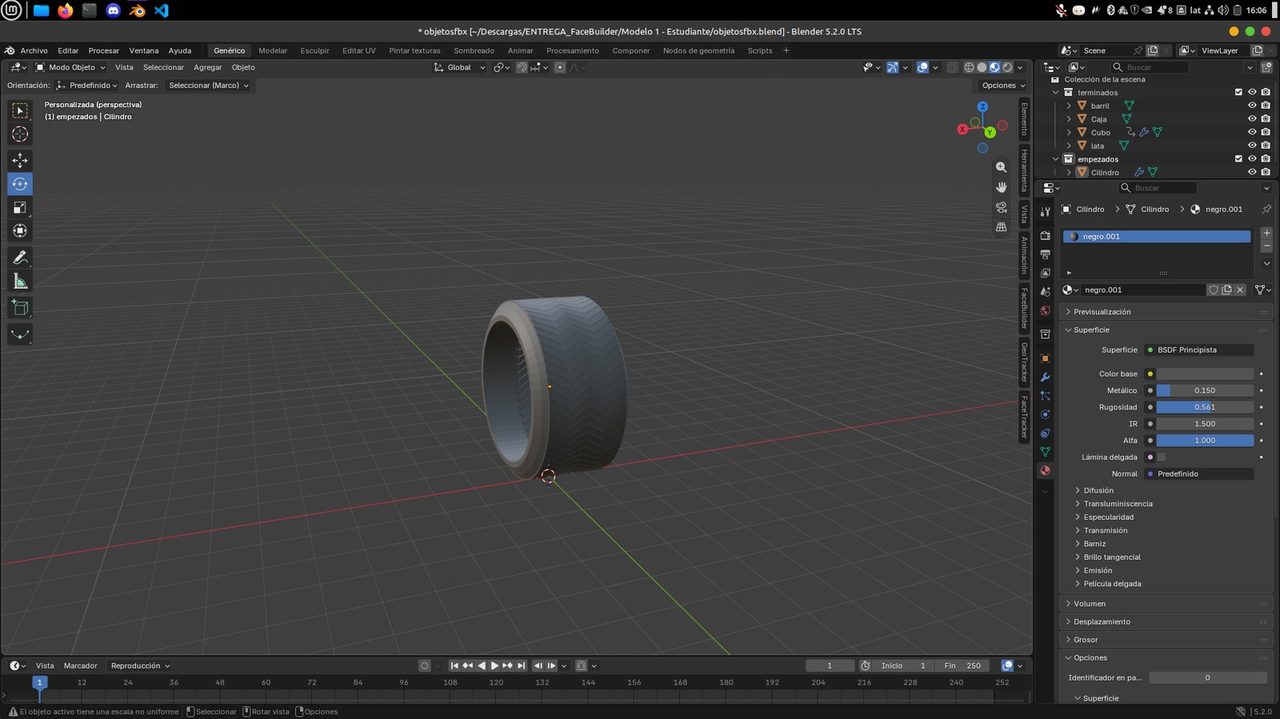Click the viewport zoom magnifier icon

tap(1001, 168)
